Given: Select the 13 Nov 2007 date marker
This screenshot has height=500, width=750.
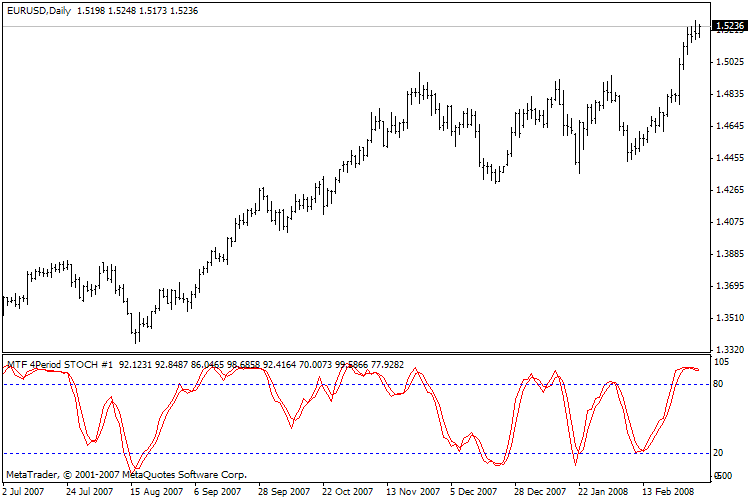Looking at the screenshot, I should coord(413,491).
